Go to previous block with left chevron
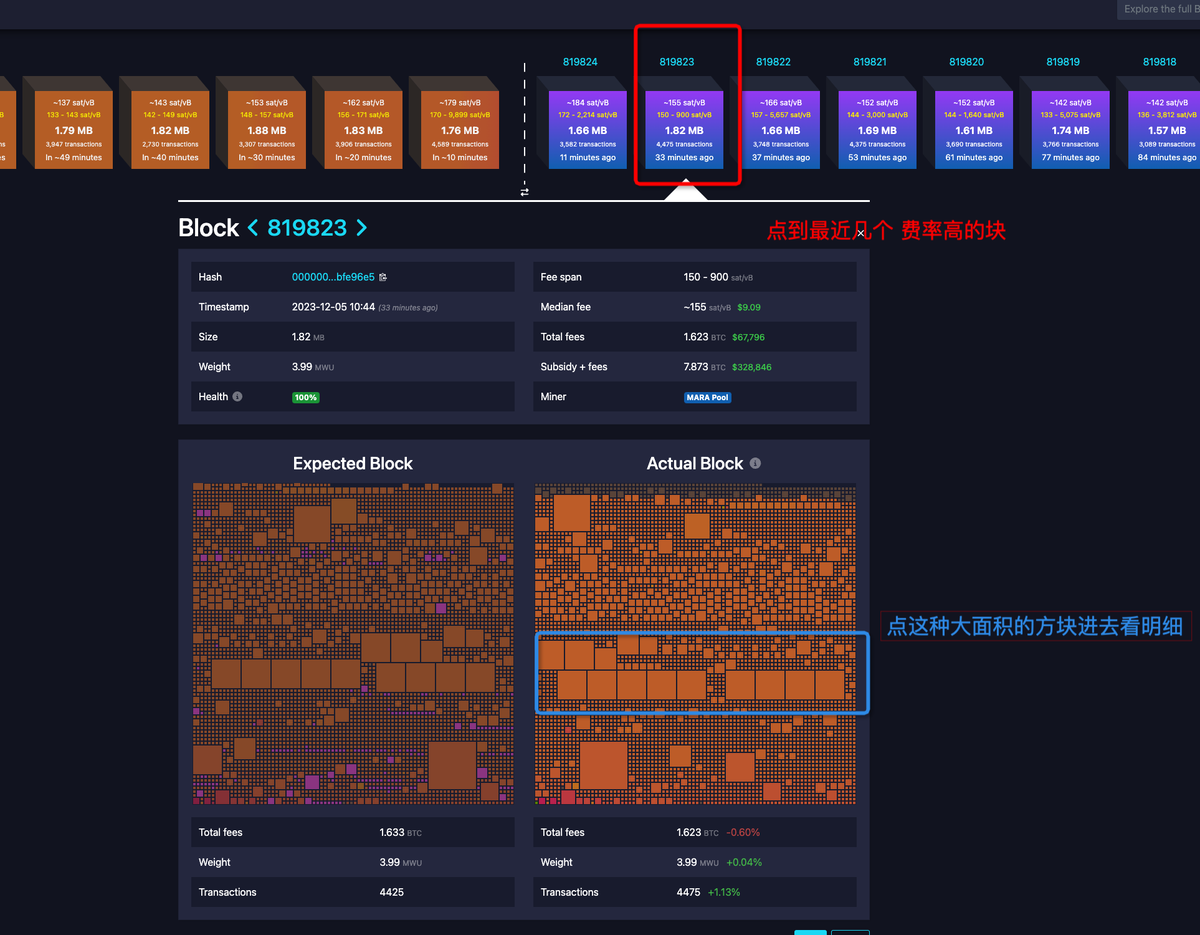Screen dimensions: 1200x935 pos(254,229)
